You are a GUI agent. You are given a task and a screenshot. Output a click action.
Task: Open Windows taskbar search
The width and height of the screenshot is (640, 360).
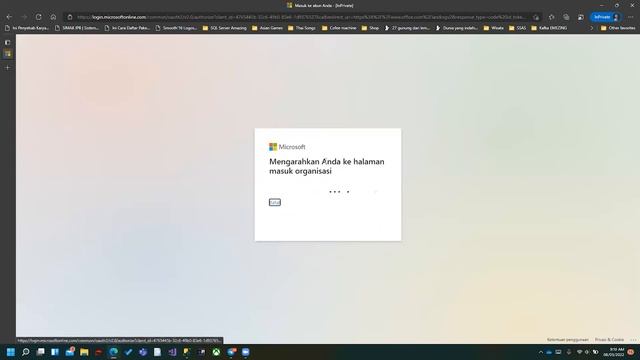coord(25,352)
